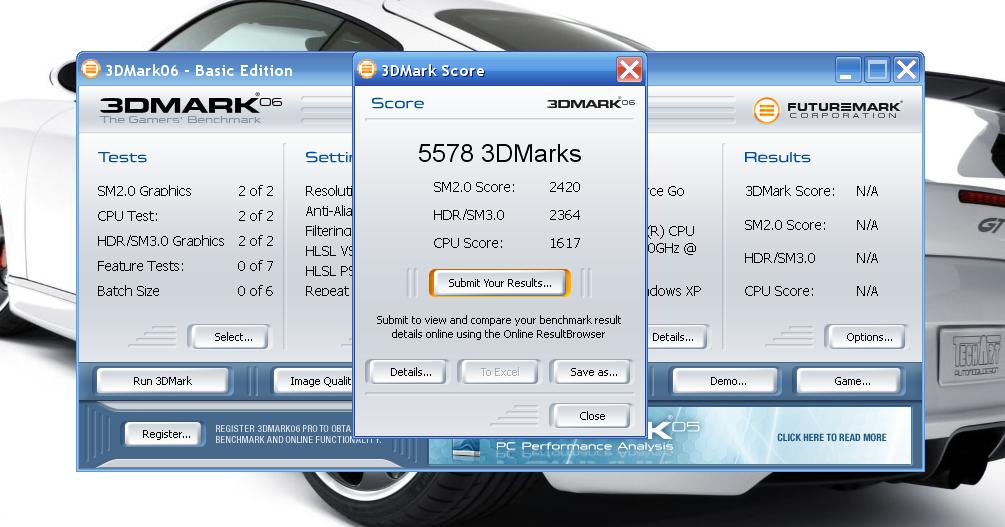Click the 3DMark06 logo in main window header
The image size is (1005, 527).
190,108
